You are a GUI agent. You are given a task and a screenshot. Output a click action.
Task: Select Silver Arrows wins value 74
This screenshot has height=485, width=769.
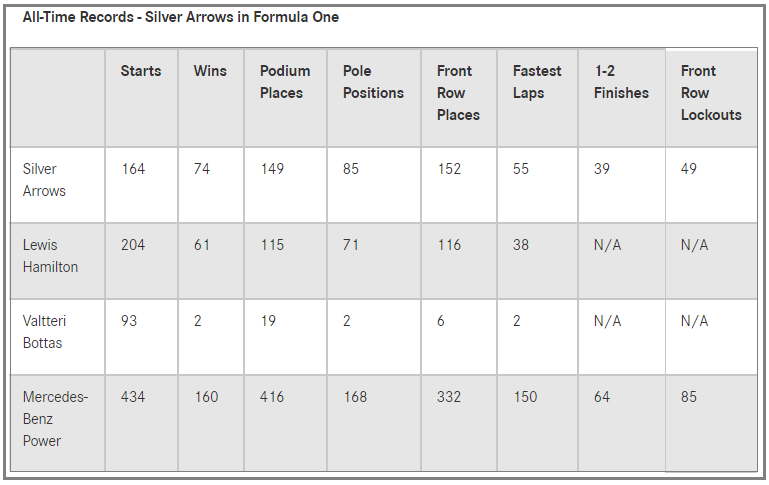(x=202, y=169)
